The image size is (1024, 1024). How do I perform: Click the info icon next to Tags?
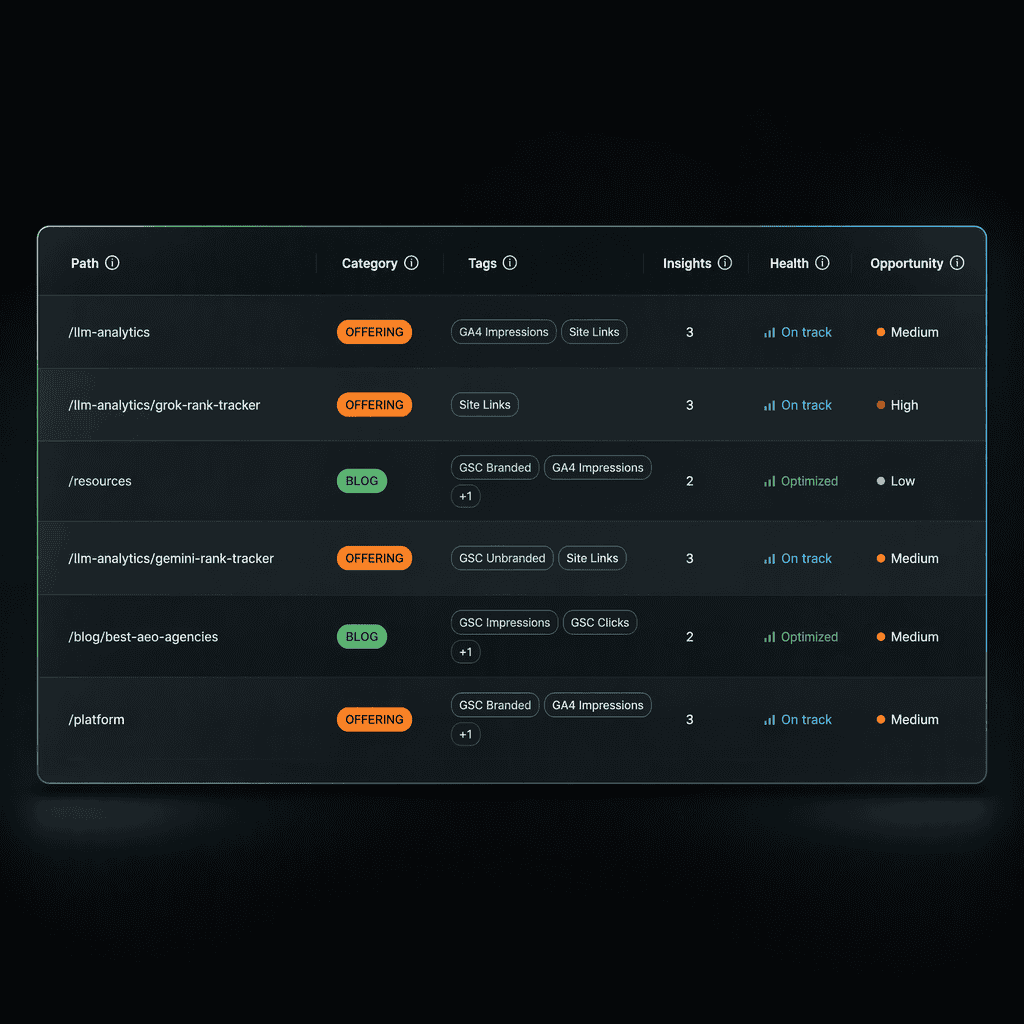pos(510,263)
